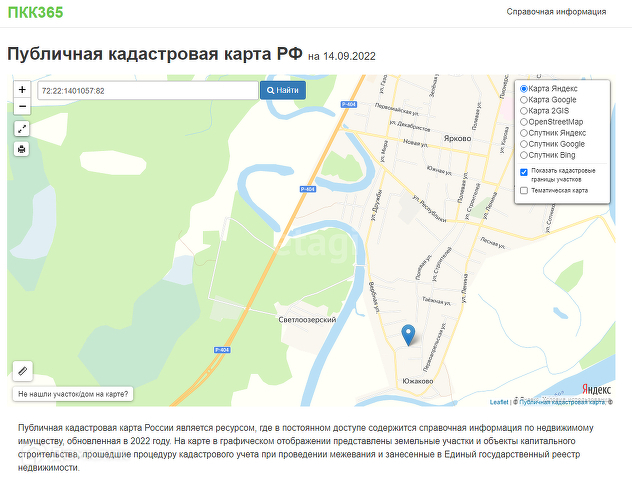Activate the ruler measurement tool
The height and width of the screenshot is (480, 632).
(23, 371)
